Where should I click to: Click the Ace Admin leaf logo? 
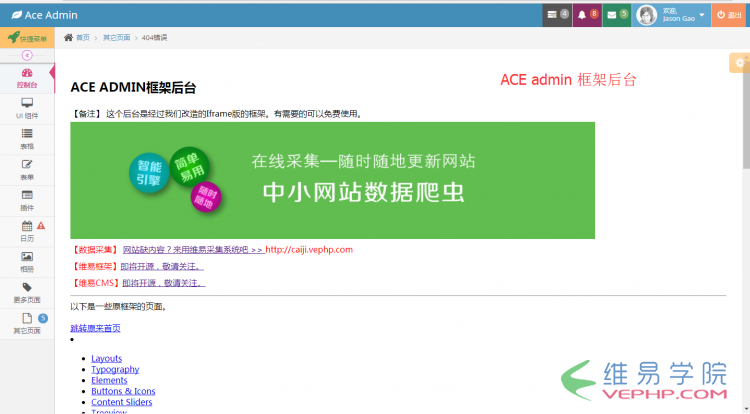[17, 15]
